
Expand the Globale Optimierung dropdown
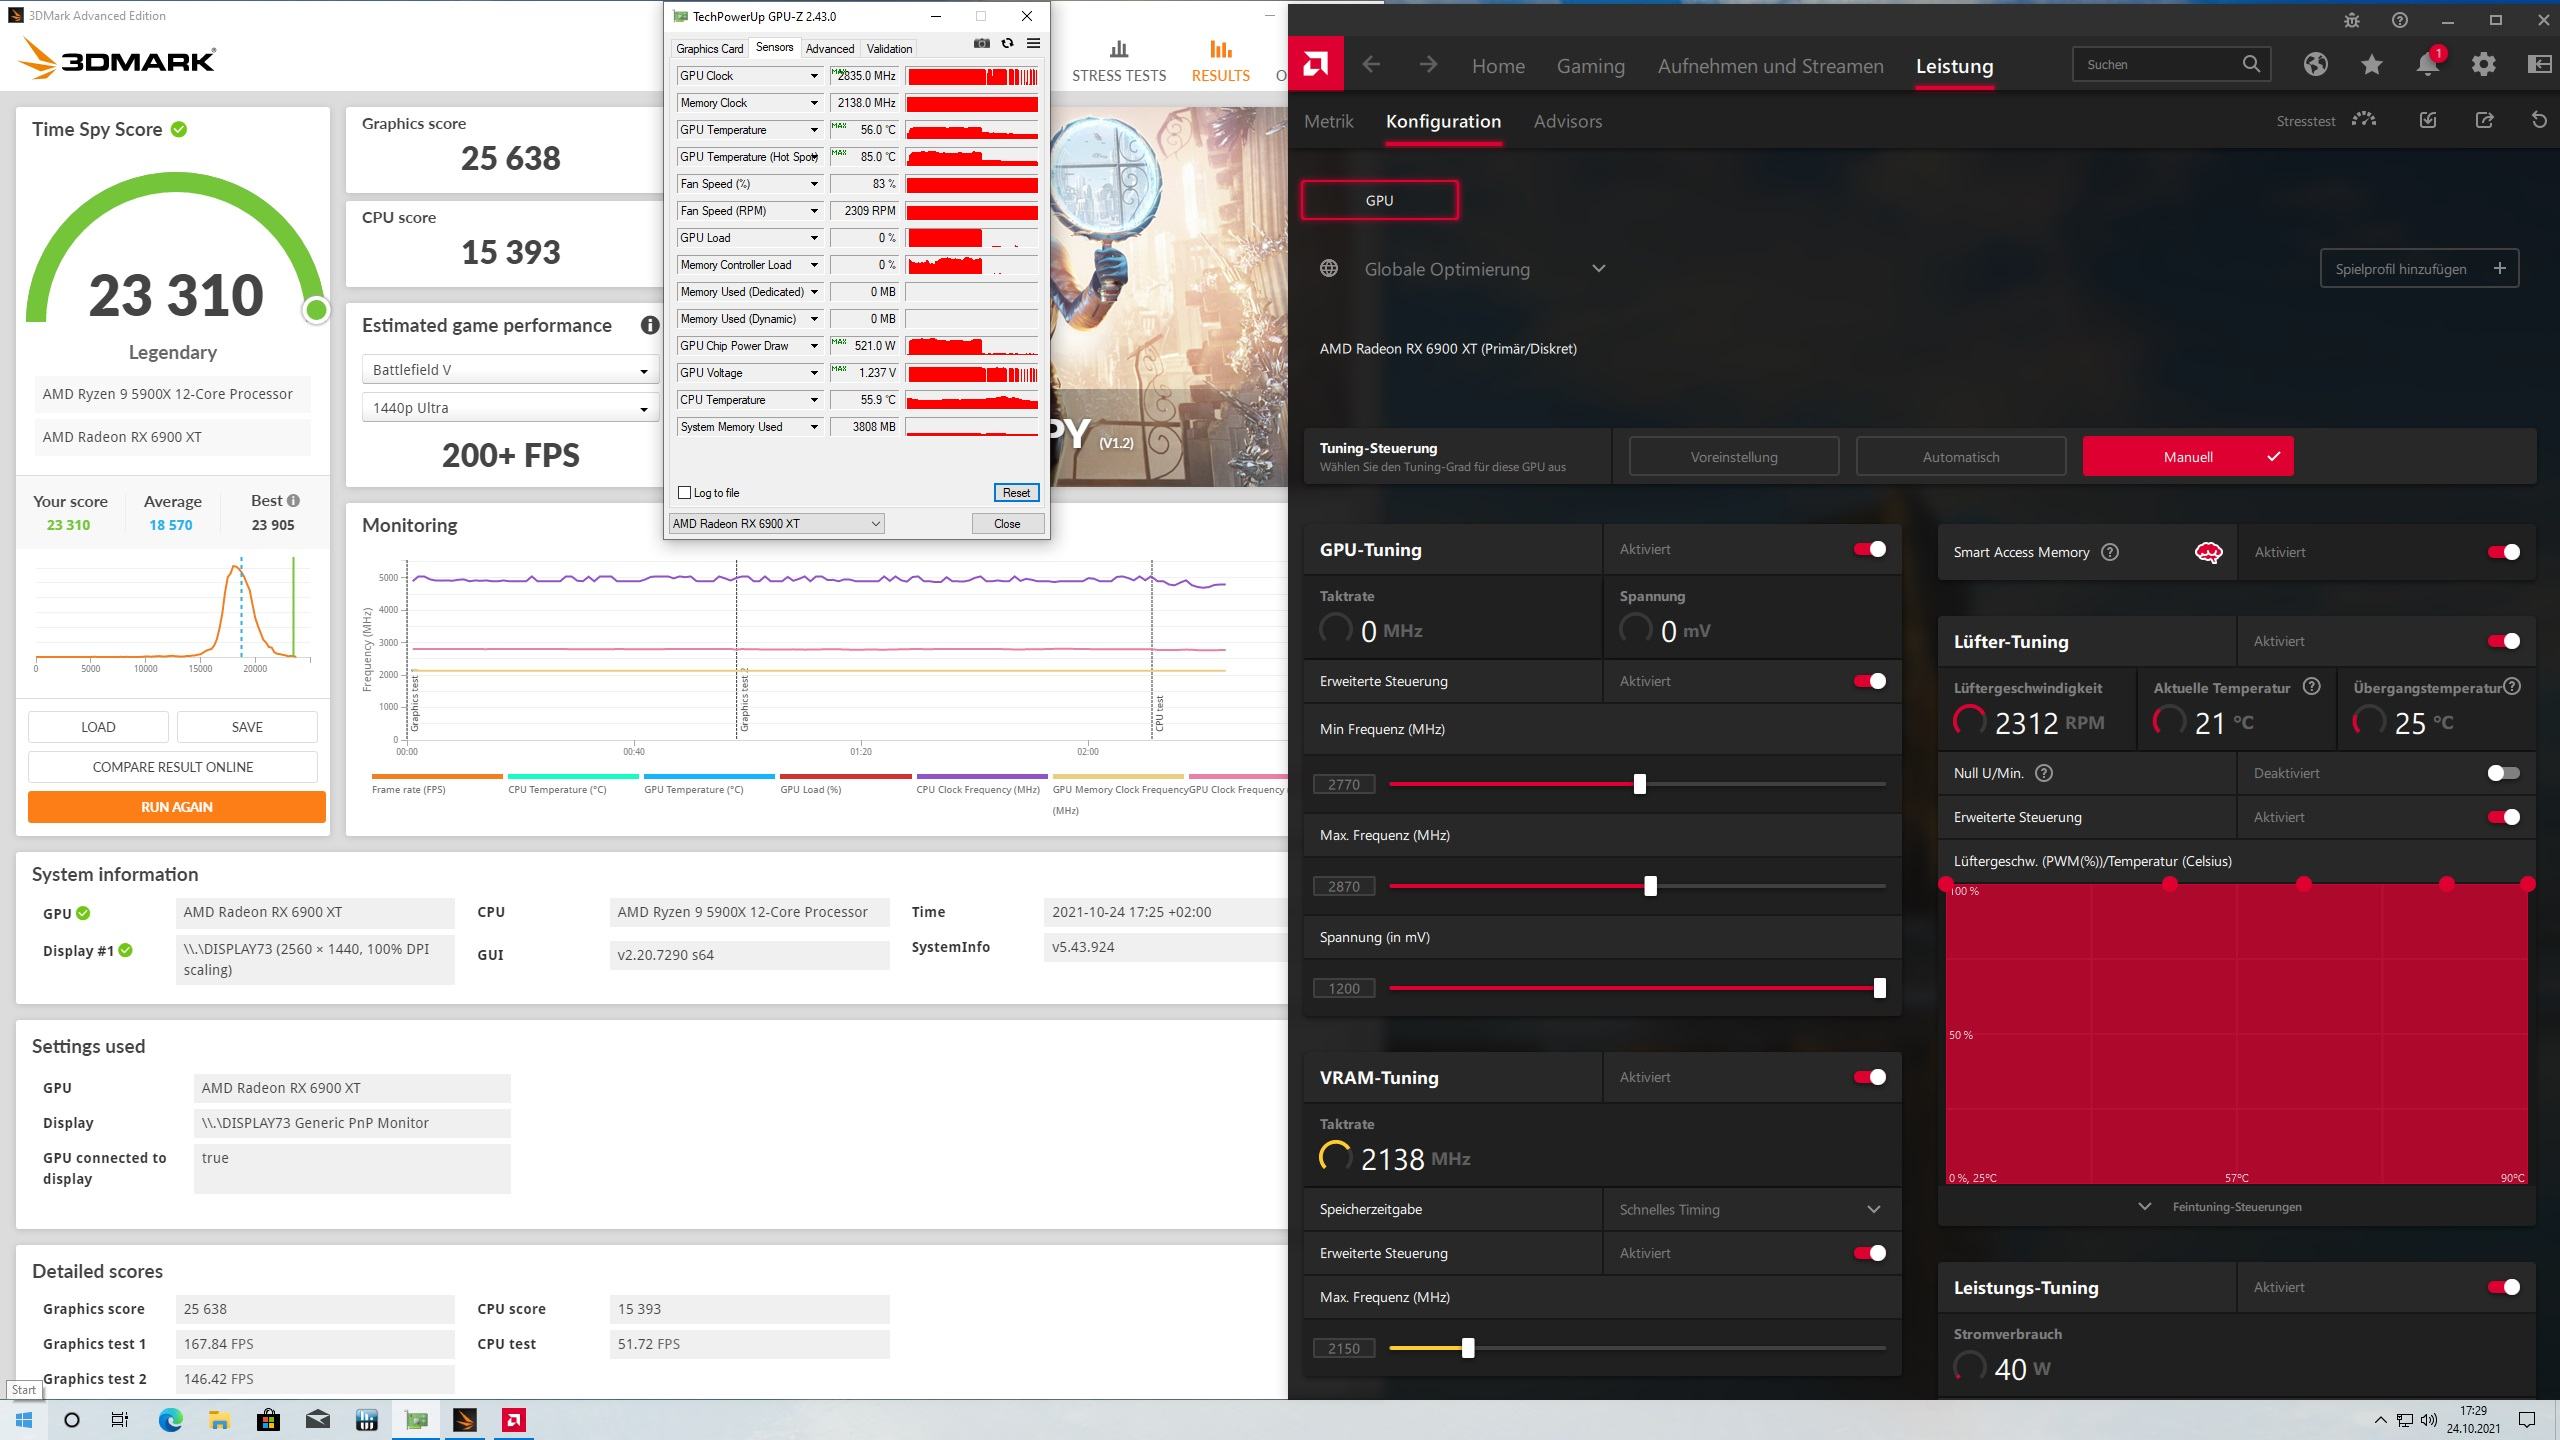[x=1598, y=268]
